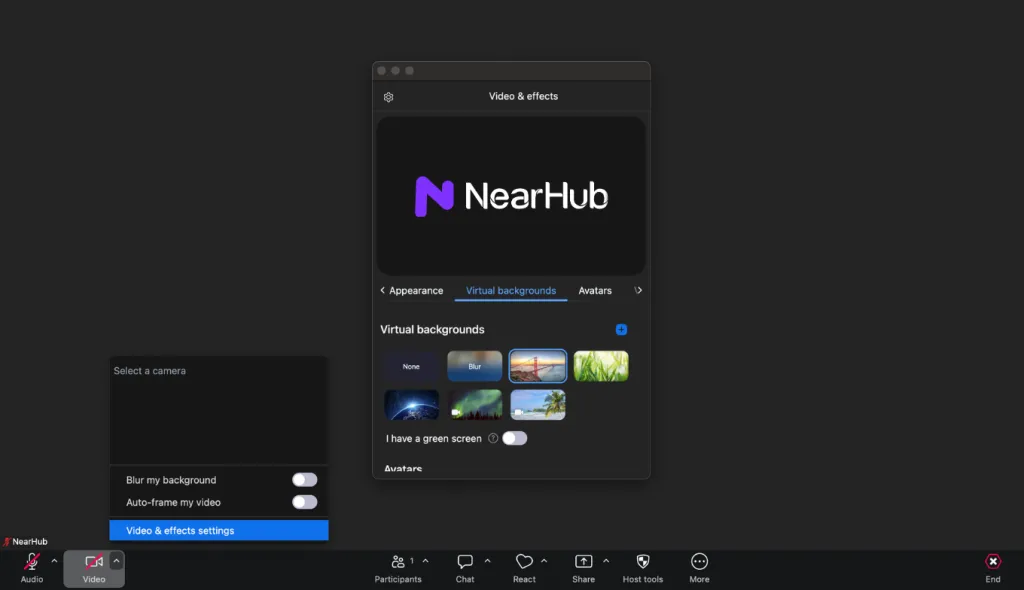Expand audio options arrow next to Audio
This screenshot has height=590, width=1024.
(54, 561)
